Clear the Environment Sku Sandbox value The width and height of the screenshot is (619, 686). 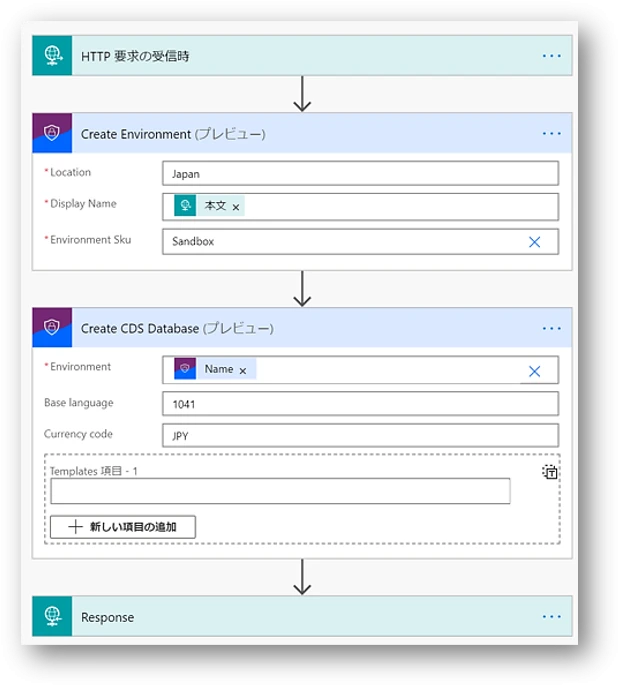pyautogui.click(x=534, y=242)
